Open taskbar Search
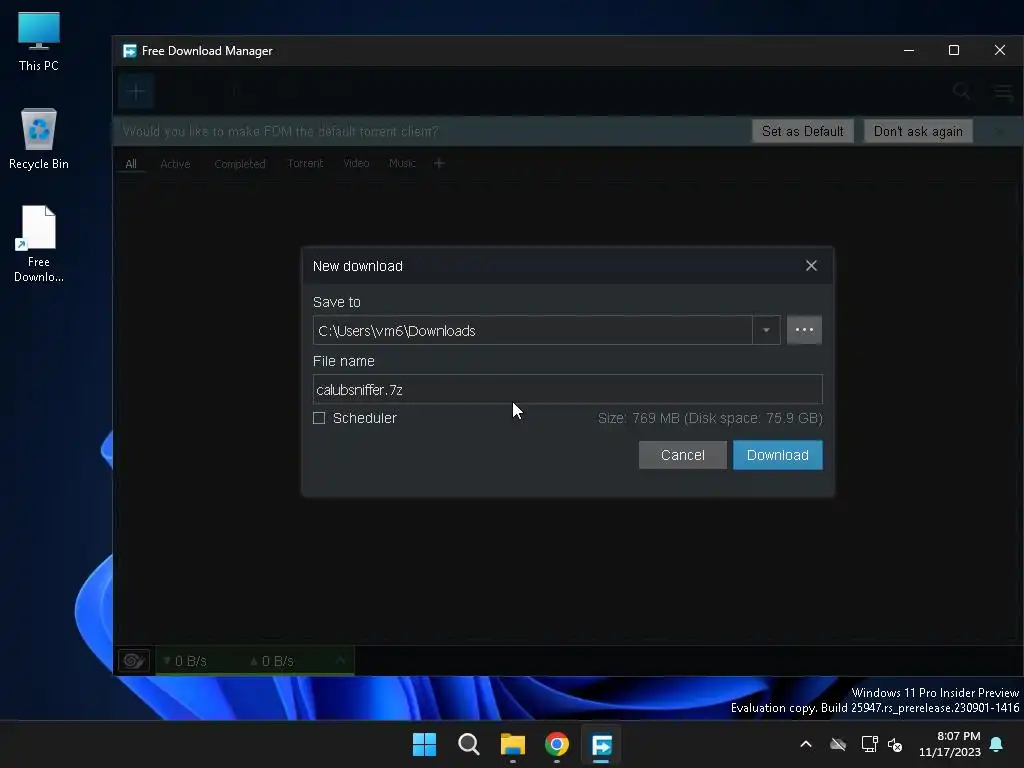This screenshot has height=768, width=1024. click(x=468, y=744)
